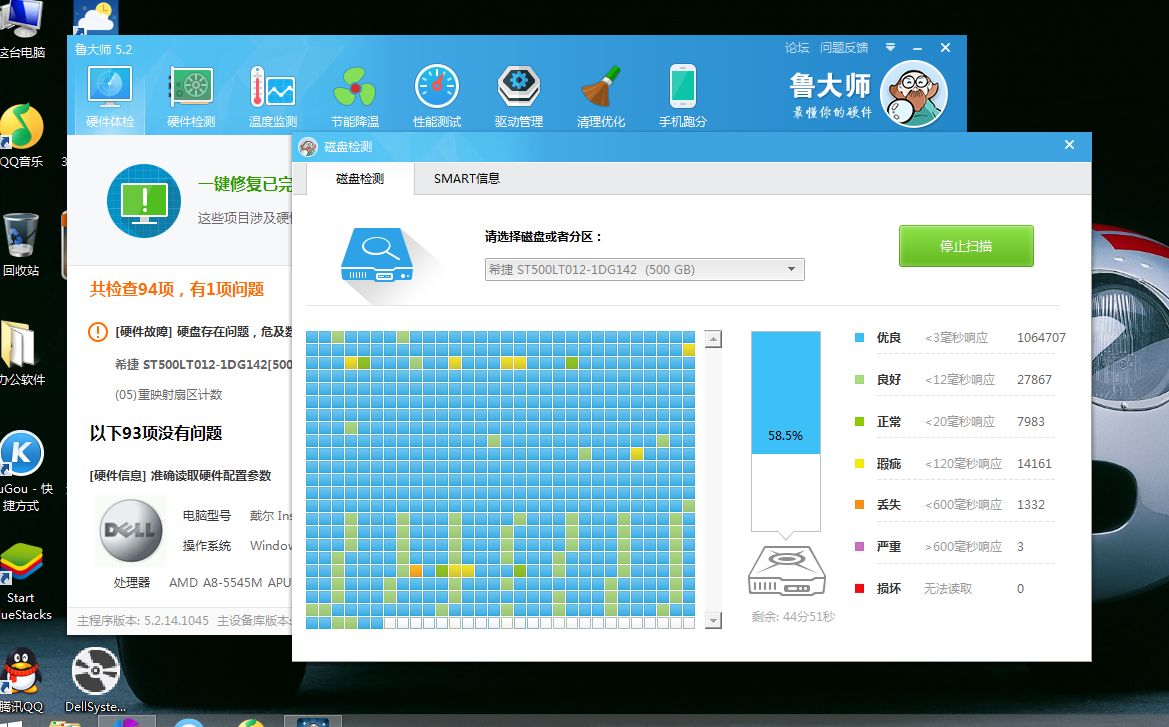1169x727 pixels.
Task: Click block map scrollbar down arrow
Action: 713,620
